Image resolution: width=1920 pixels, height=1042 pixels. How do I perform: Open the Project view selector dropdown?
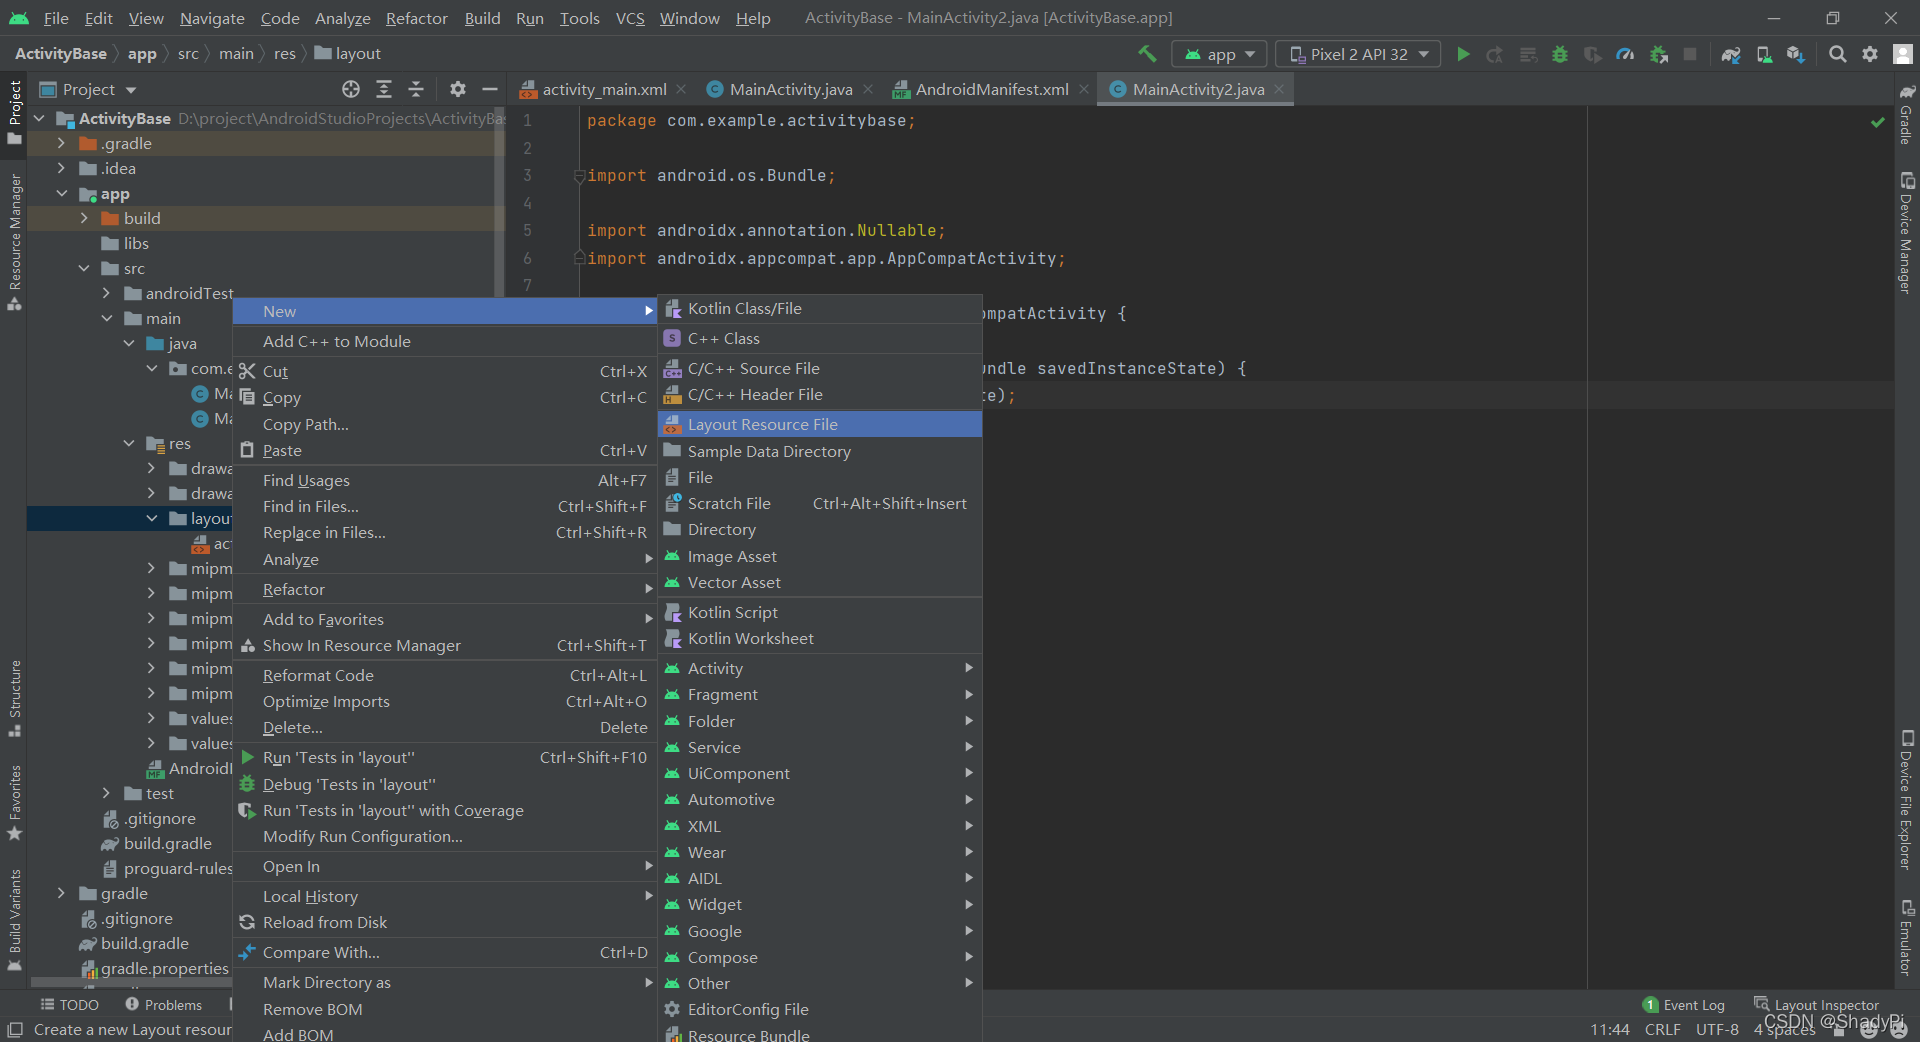tap(88, 89)
